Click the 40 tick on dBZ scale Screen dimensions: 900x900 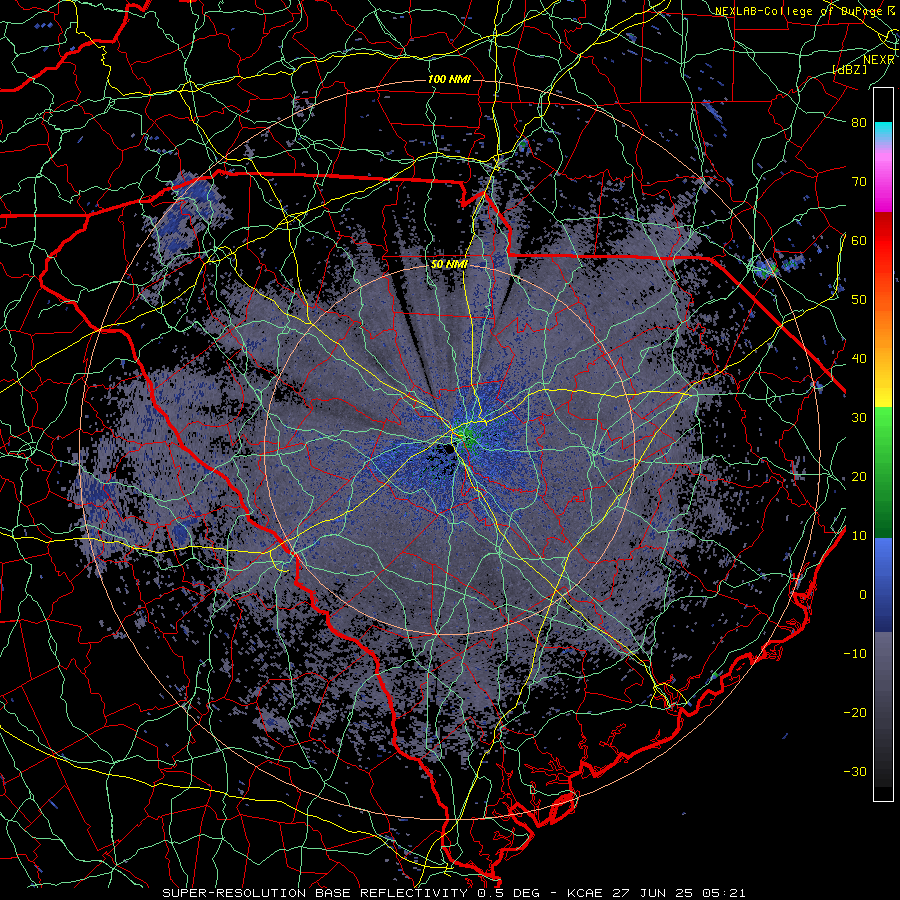[859, 359]
